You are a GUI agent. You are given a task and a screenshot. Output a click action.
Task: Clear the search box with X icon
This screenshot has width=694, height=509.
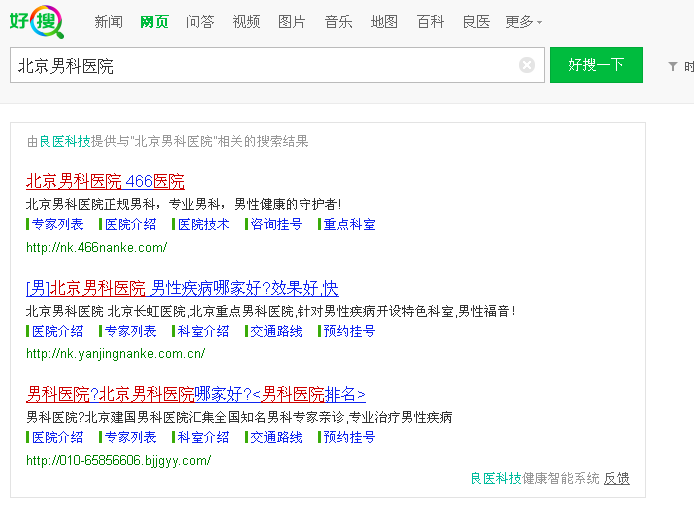point(527,65)
